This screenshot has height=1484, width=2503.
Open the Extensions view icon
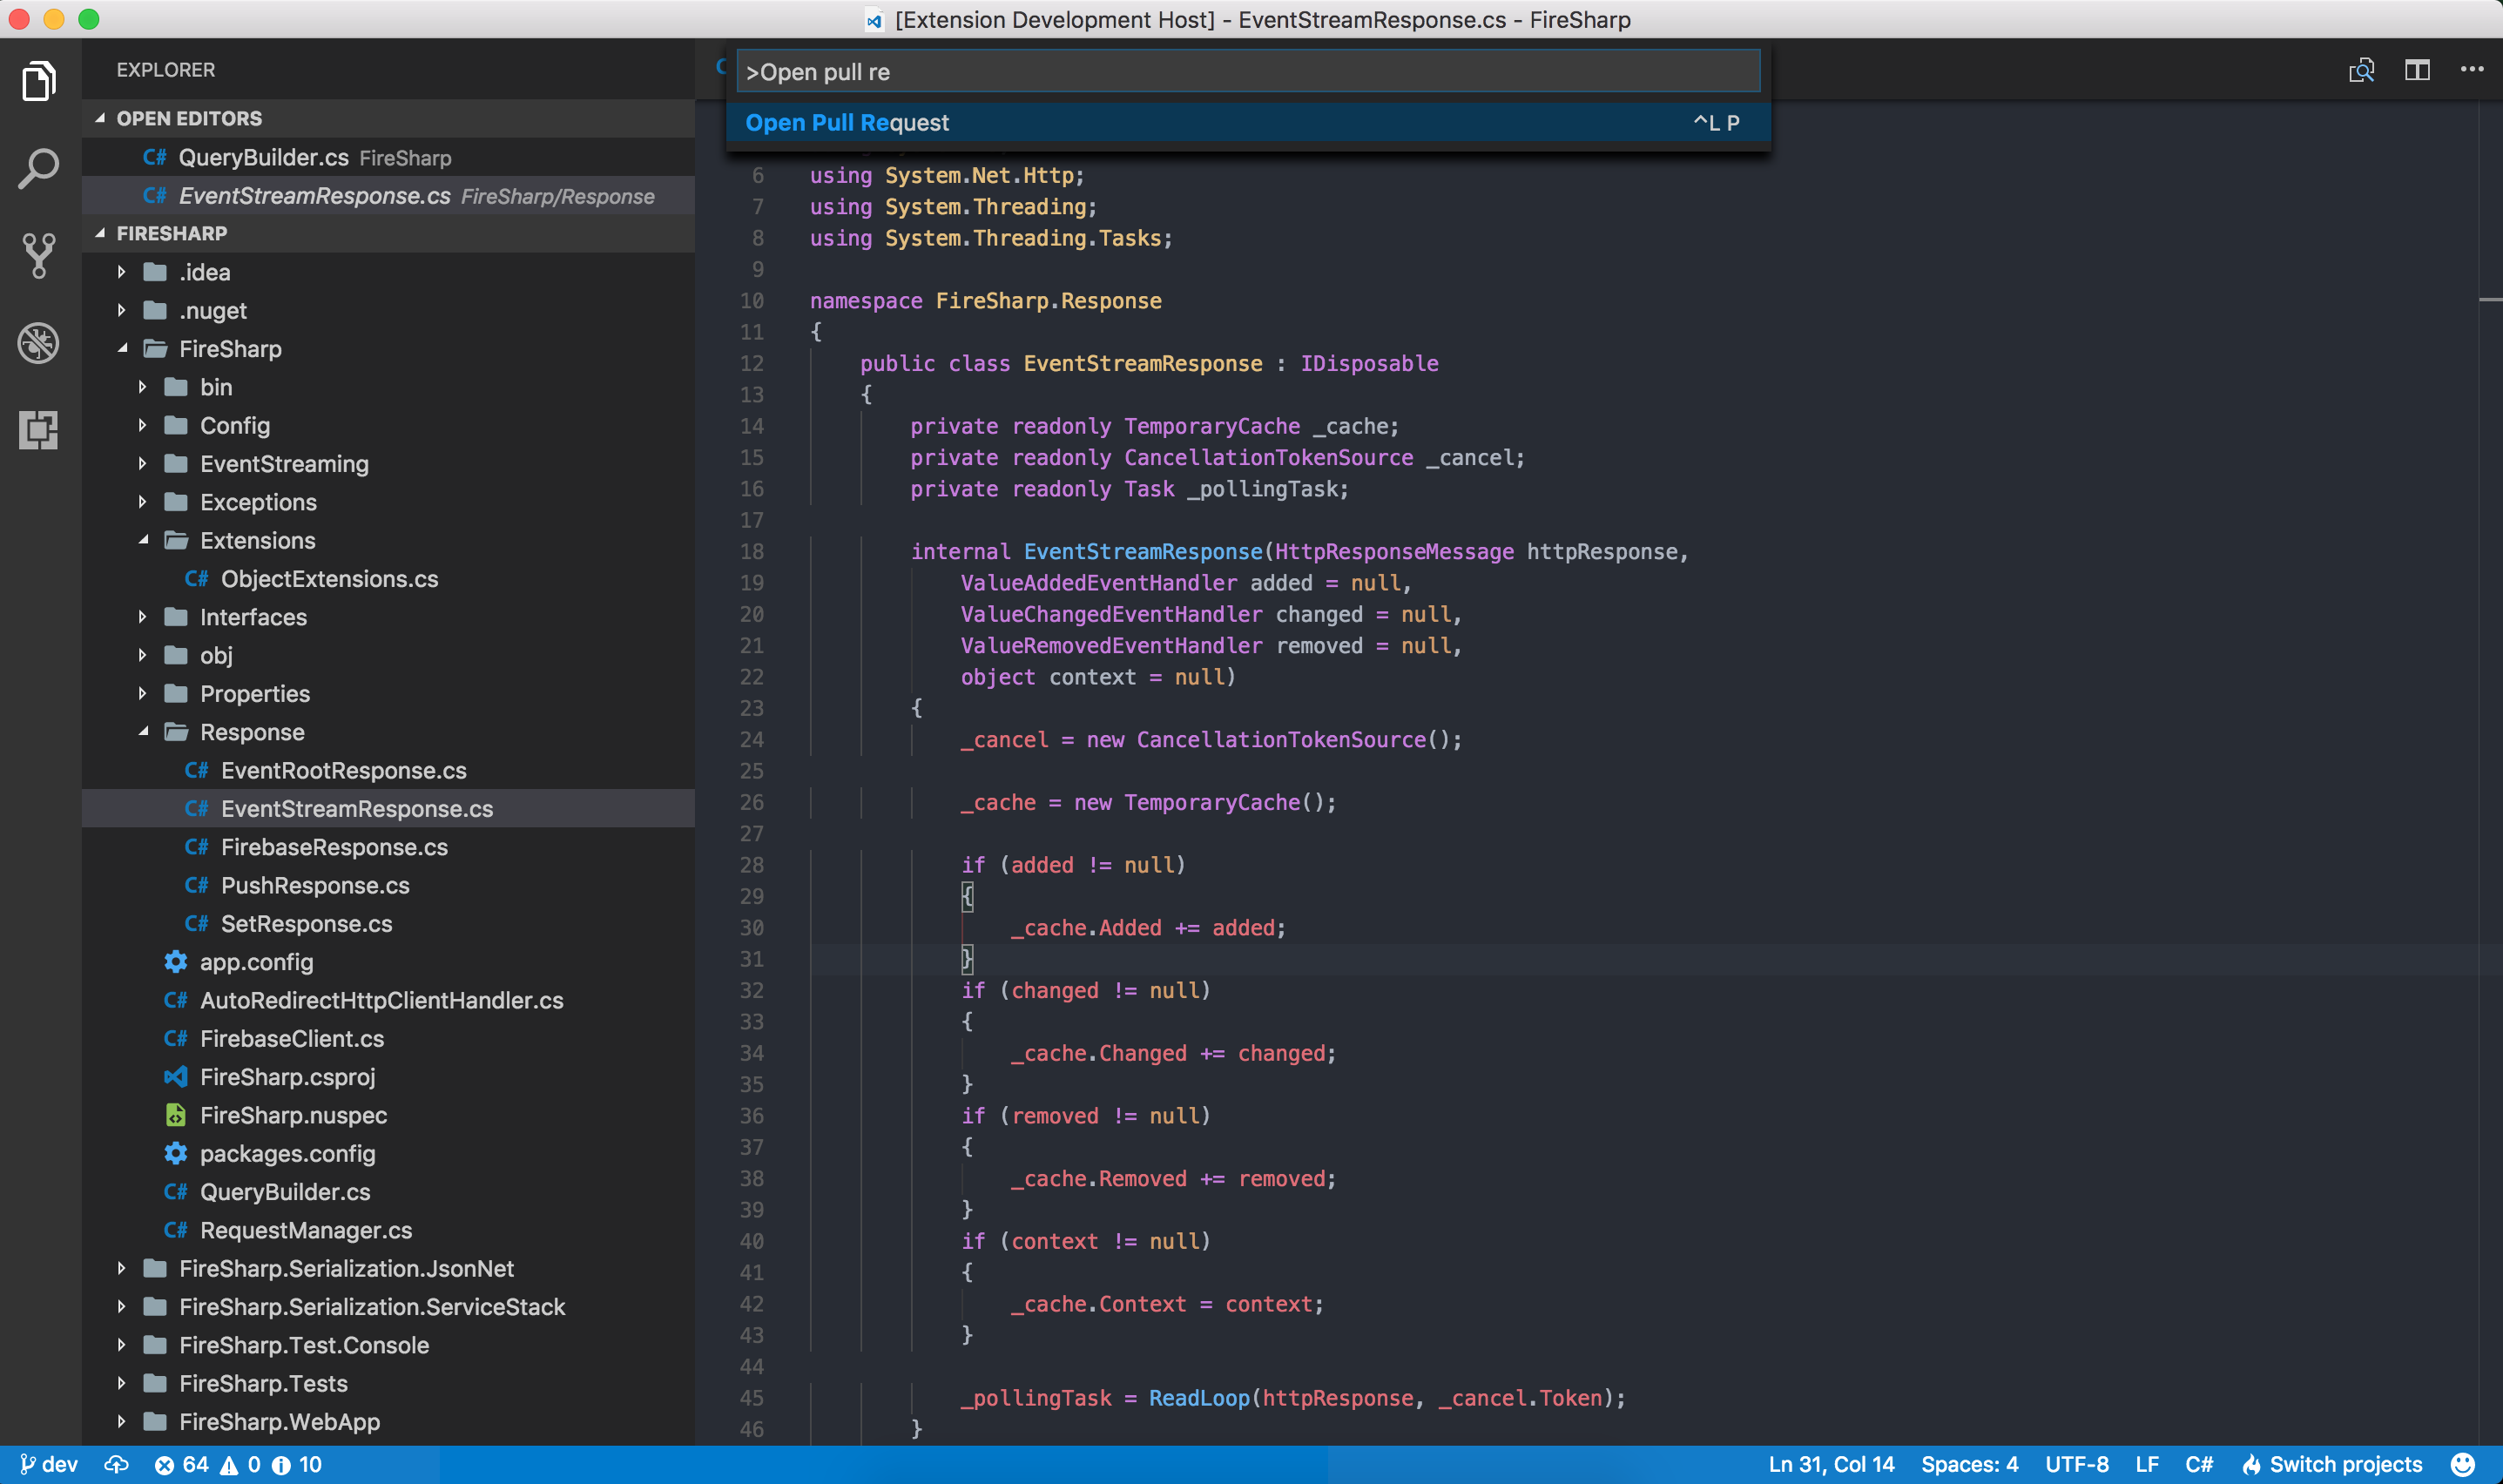pyautogui.click(x=39, y=430)
